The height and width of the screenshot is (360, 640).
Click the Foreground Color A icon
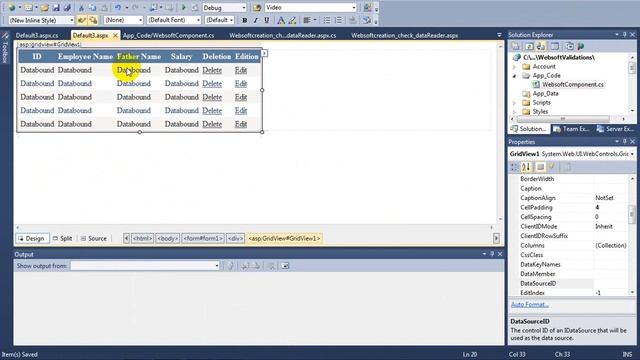tap(281, 20)
